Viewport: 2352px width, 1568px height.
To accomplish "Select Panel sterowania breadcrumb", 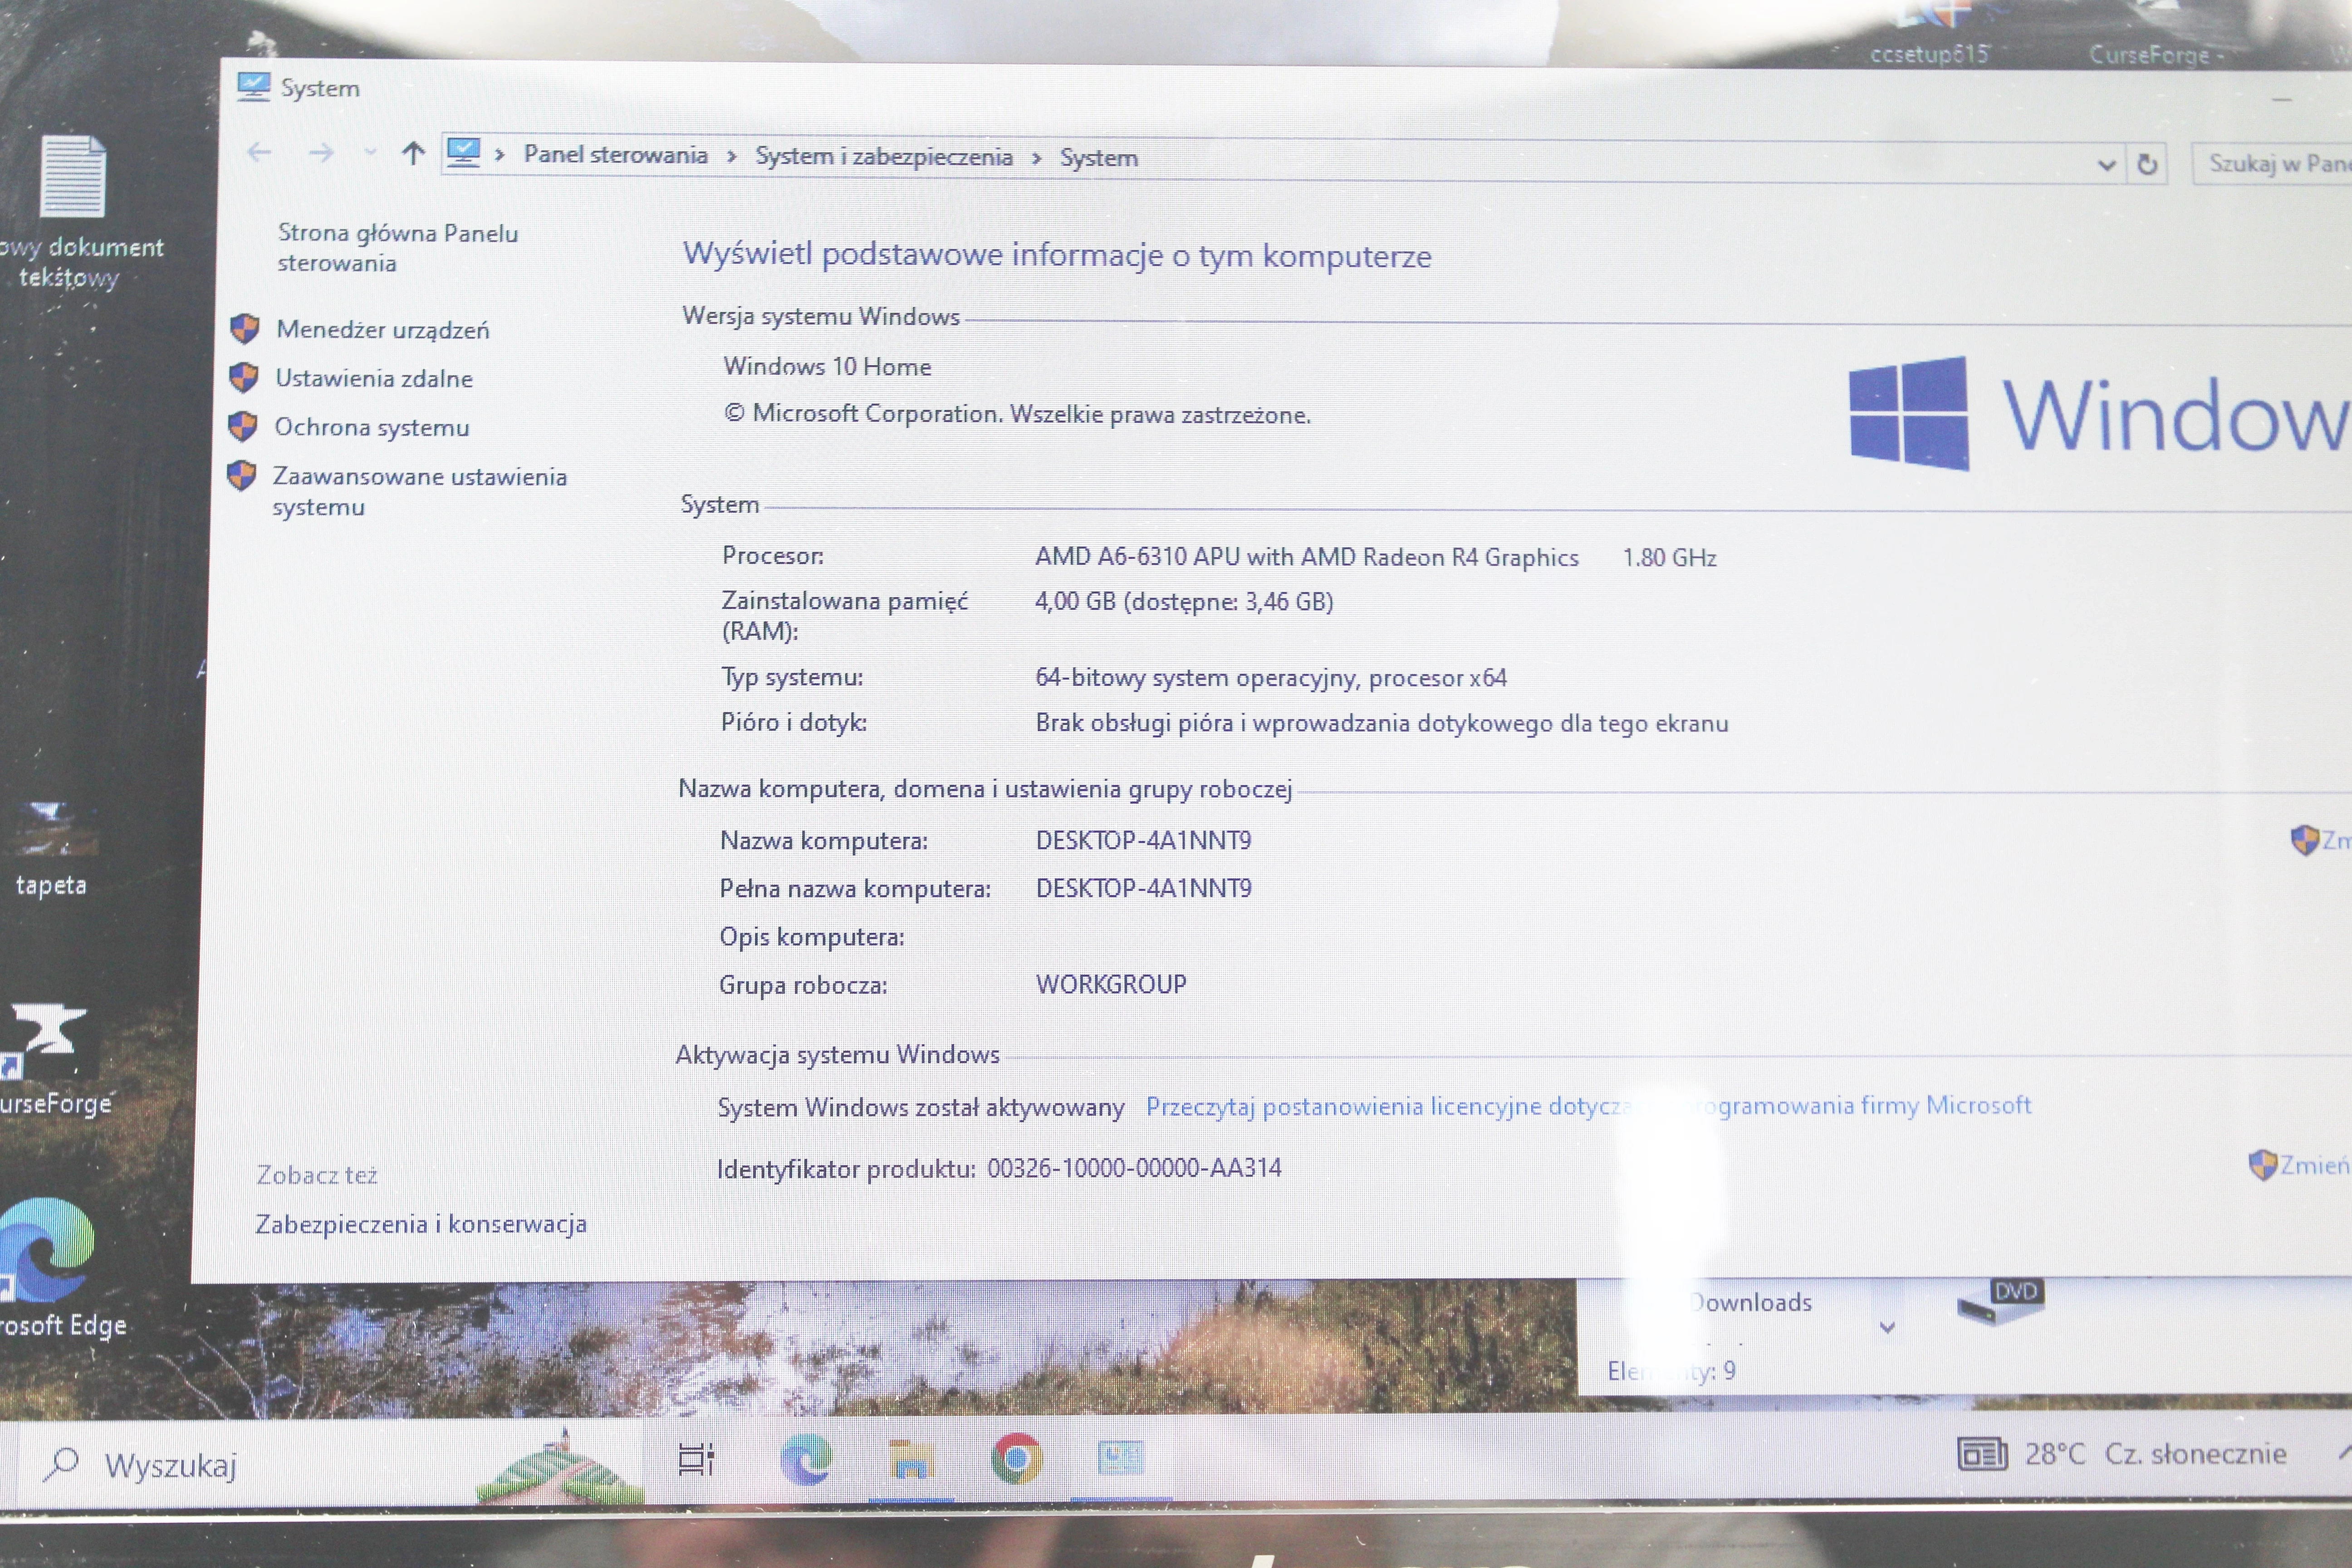I will (x=615, y=155).
